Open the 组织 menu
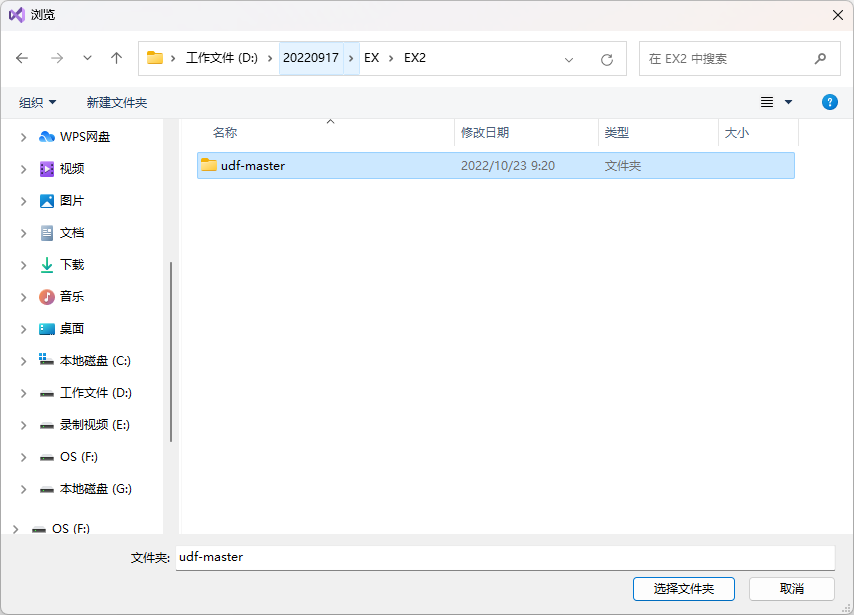854x615 pixels. click(38, 102)
